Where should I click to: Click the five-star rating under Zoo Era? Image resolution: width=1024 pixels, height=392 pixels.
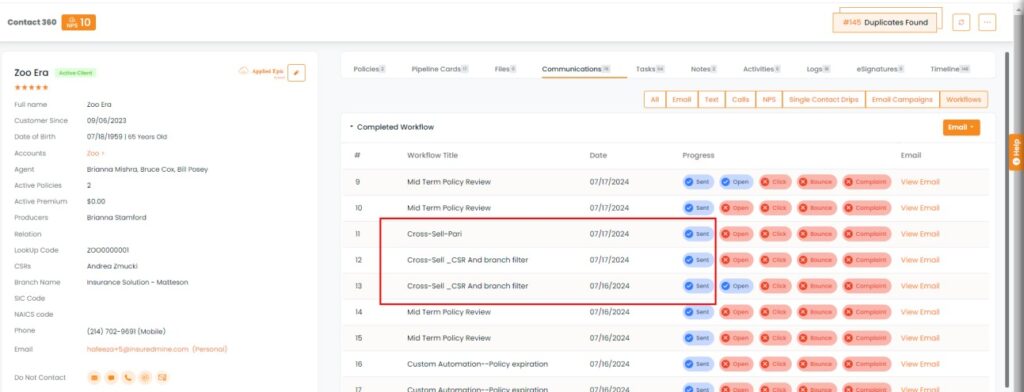pyautogui.click(x=31, y=88)
